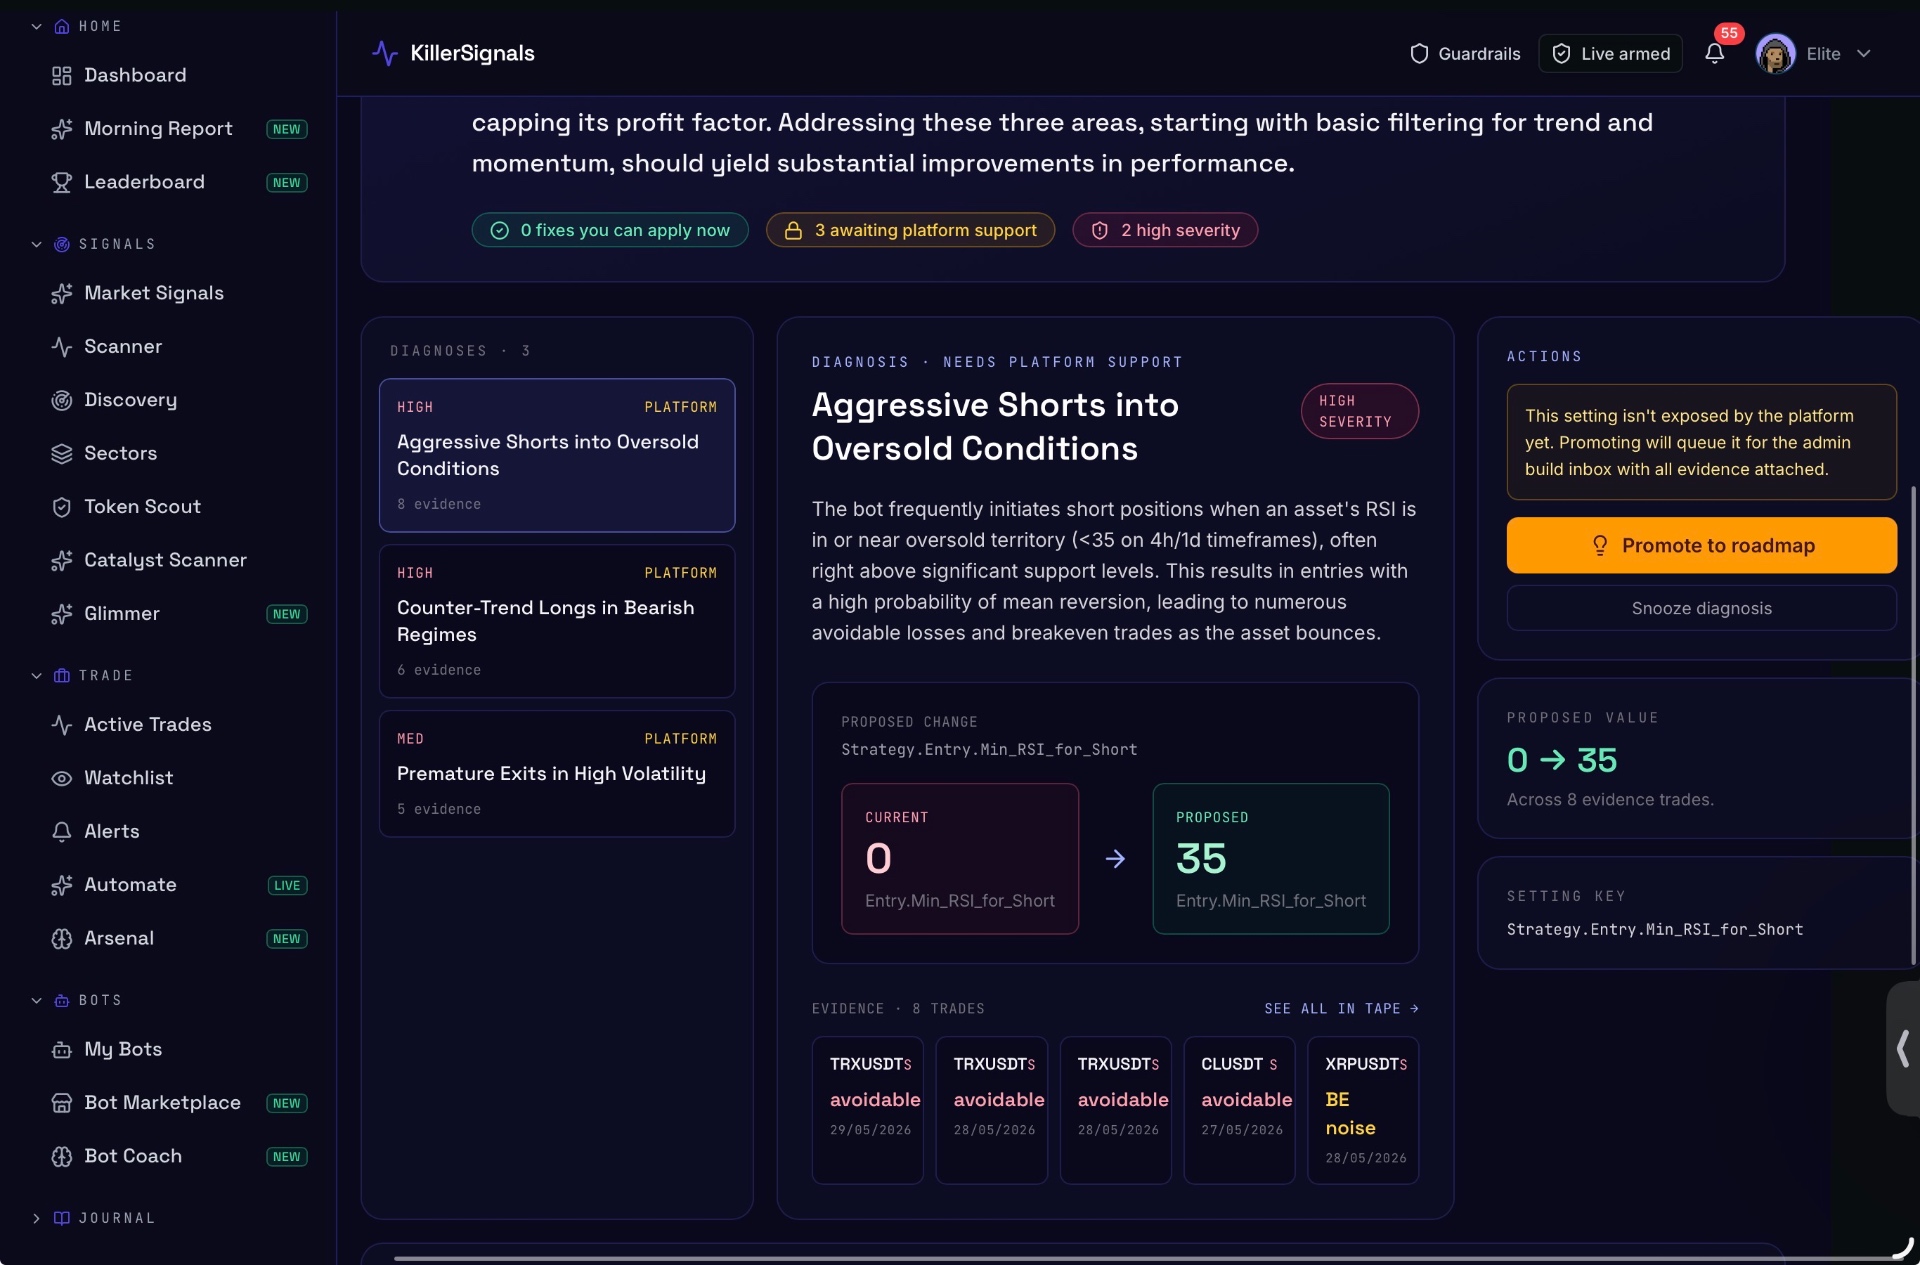Click the 0 fixes you can apply now chip
The width and height of the screenshot is (1920, 1265).
click(x=610, y=231)
